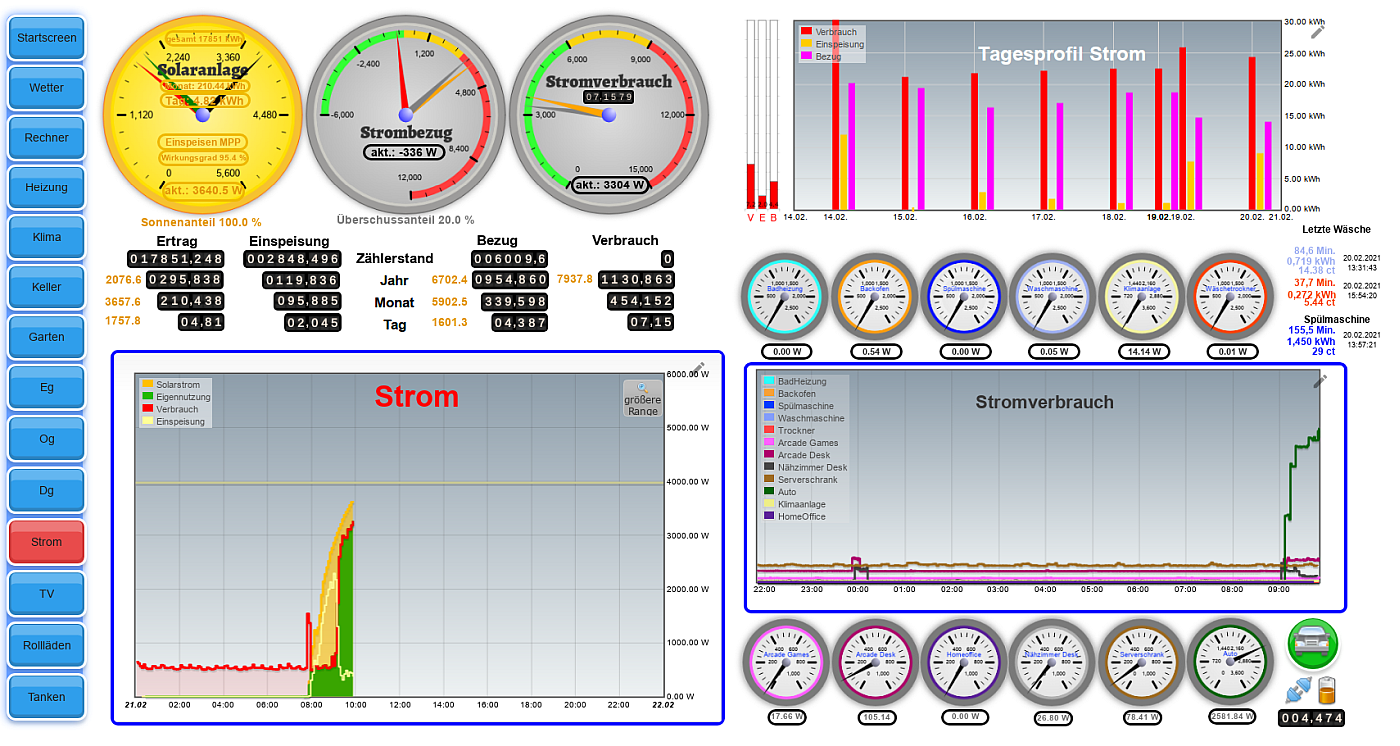The height and width of the screenshot is (746, 1400).
Task: Click the '14.14 W' Klimaanlage value
Action: (1143, 351)
